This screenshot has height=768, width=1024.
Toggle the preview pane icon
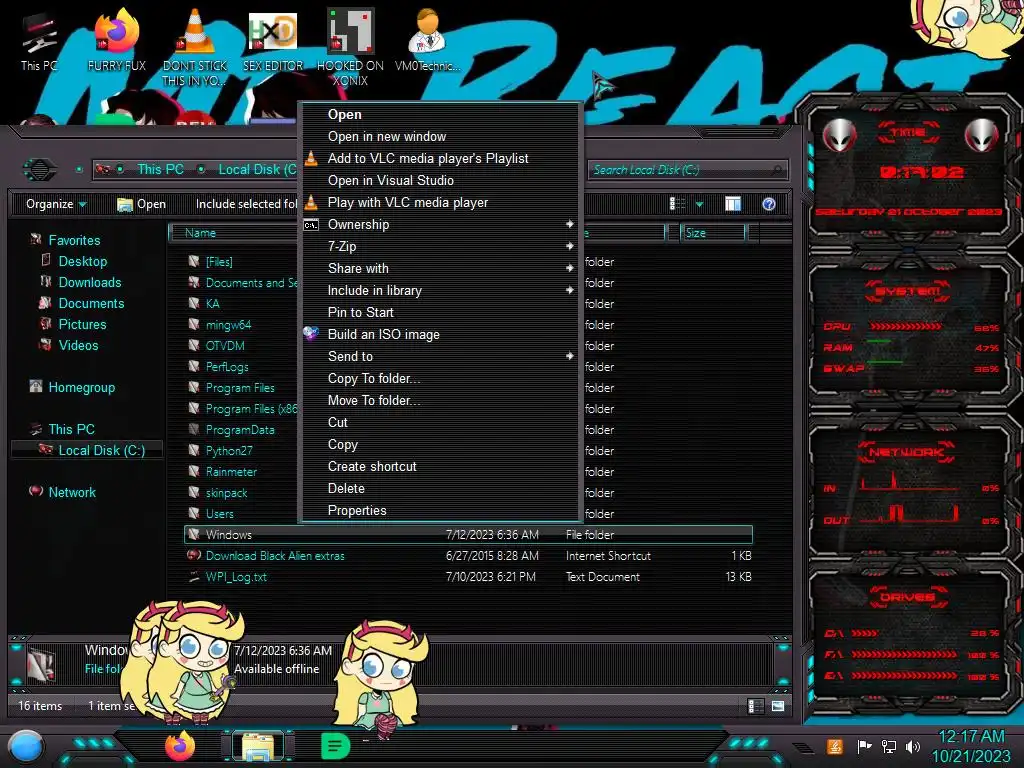(x=733, y=204)
